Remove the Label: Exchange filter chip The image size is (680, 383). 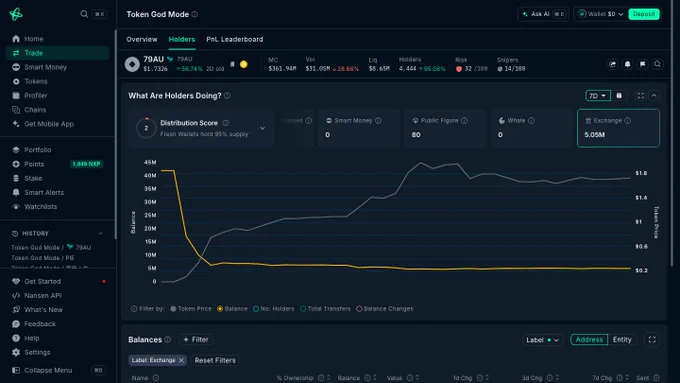coord(181,360)
